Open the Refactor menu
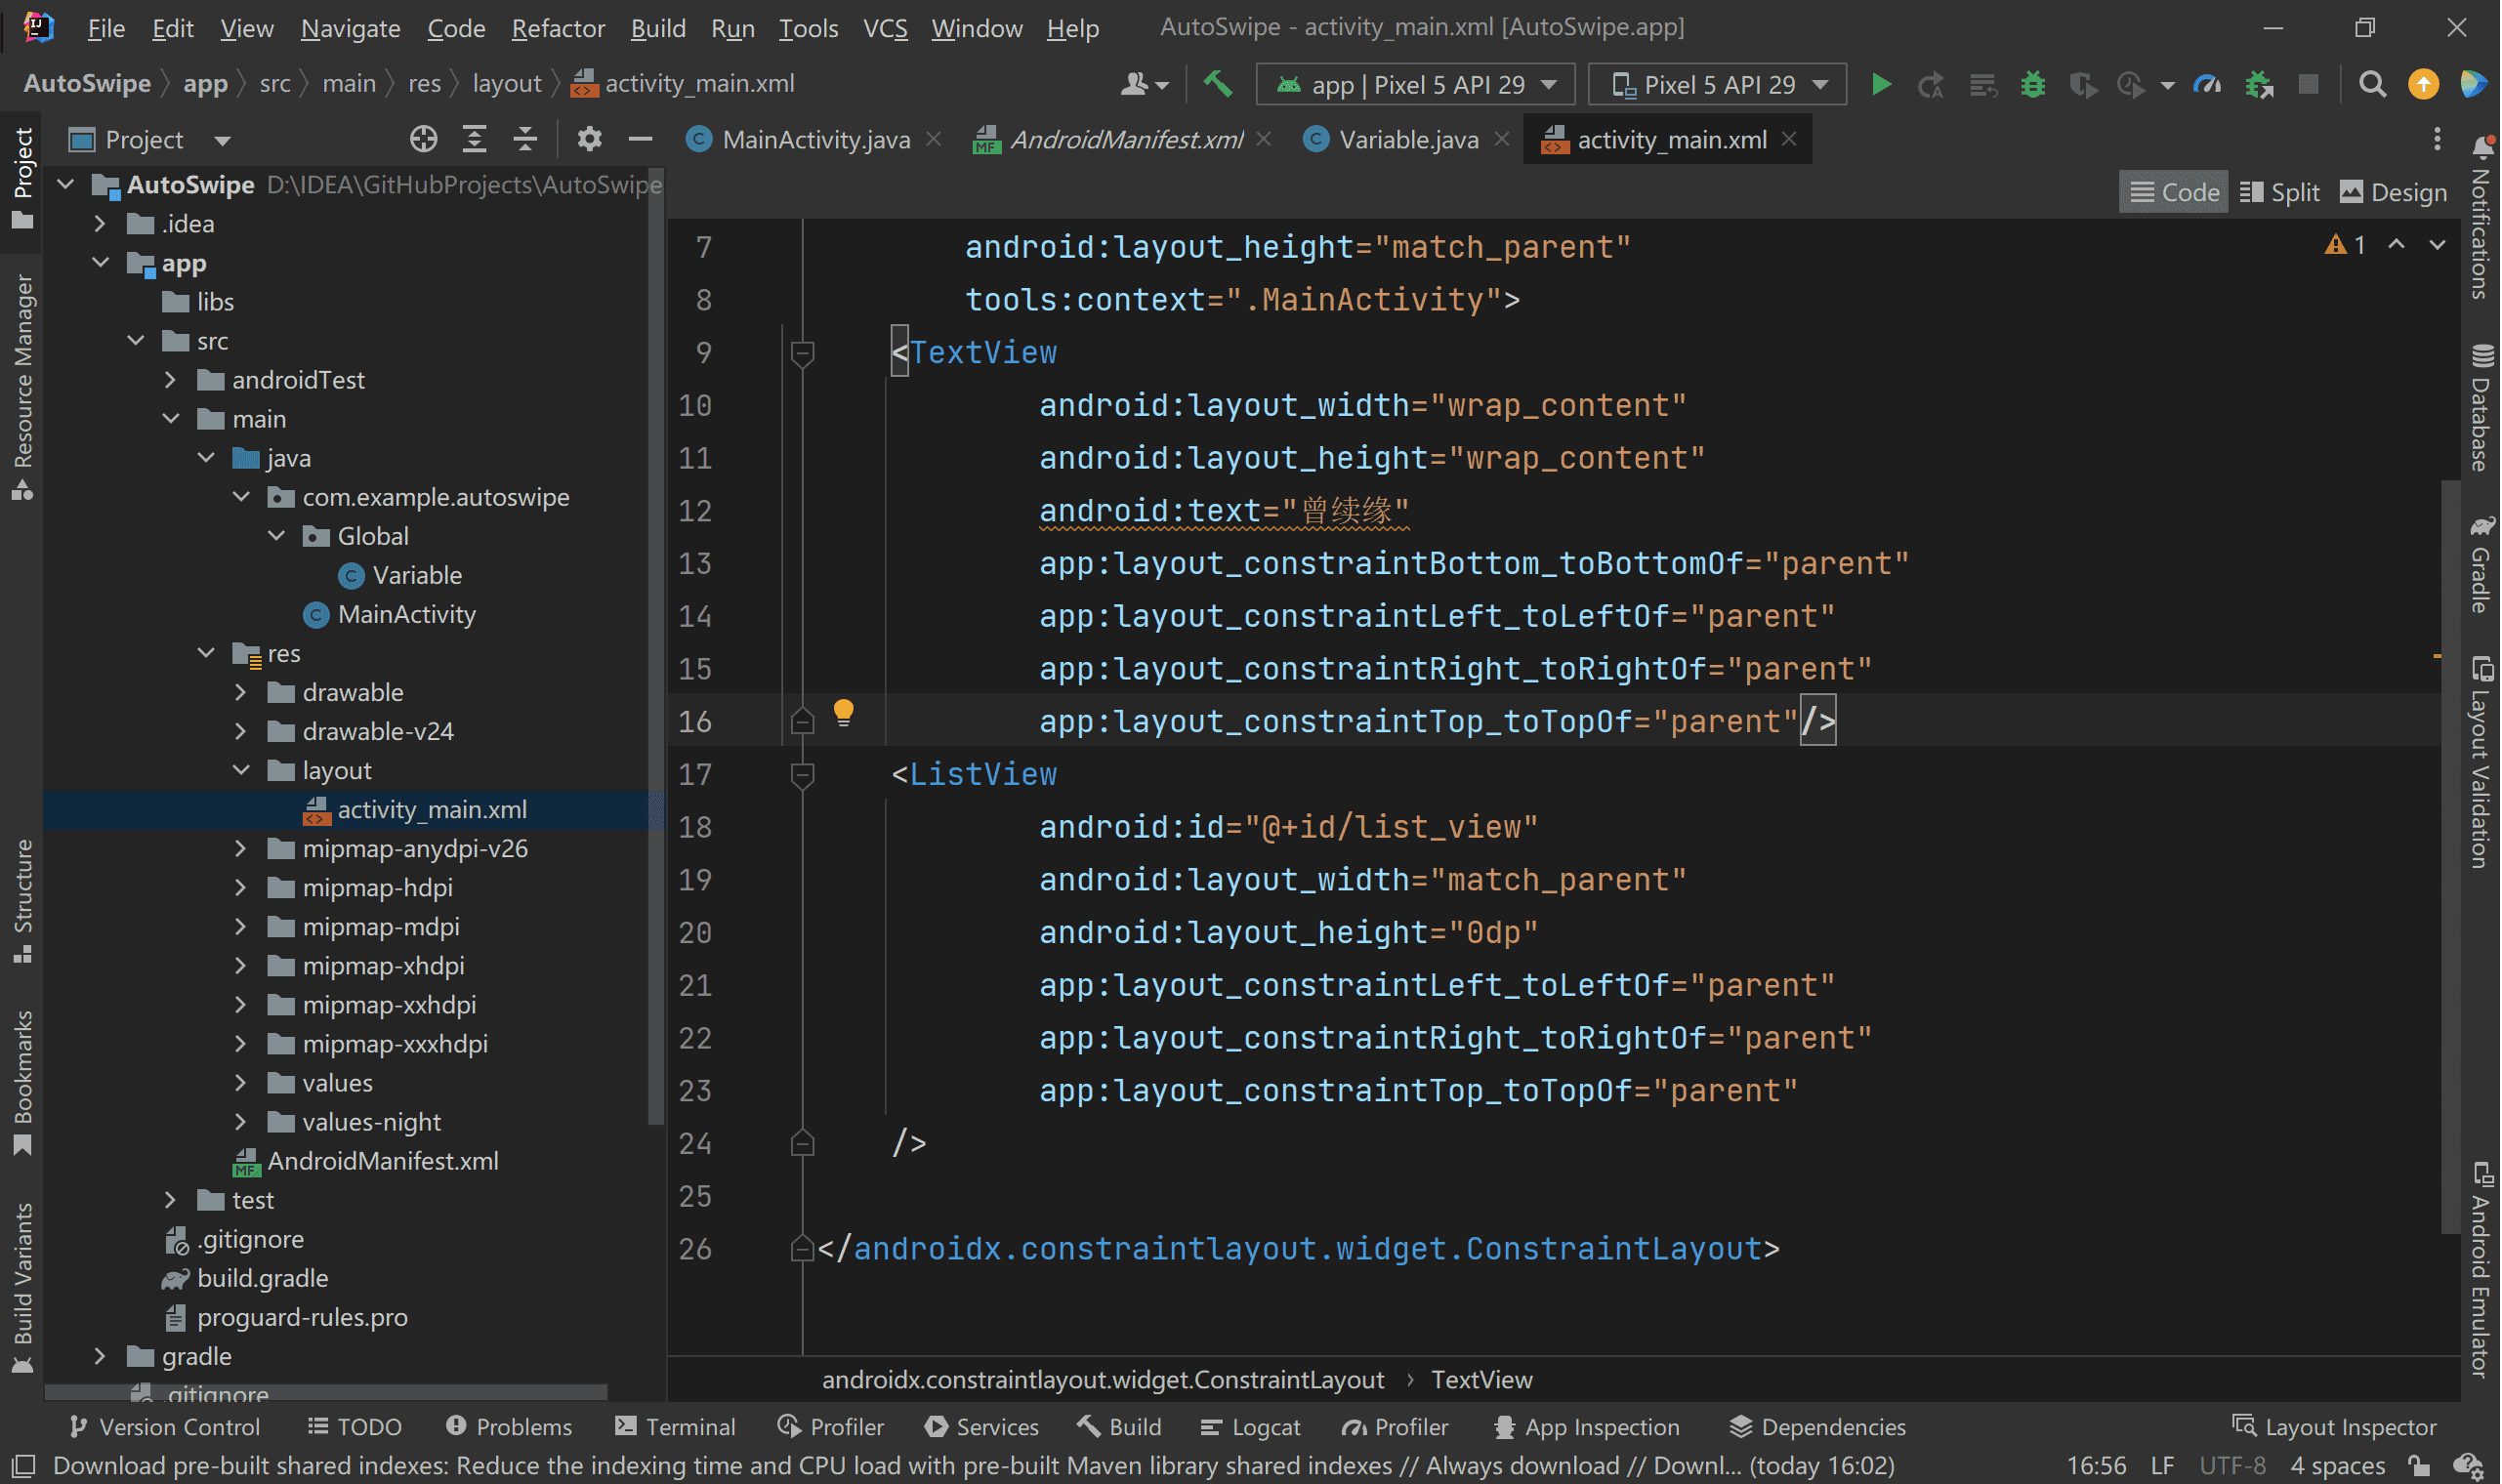 point(558,29)
